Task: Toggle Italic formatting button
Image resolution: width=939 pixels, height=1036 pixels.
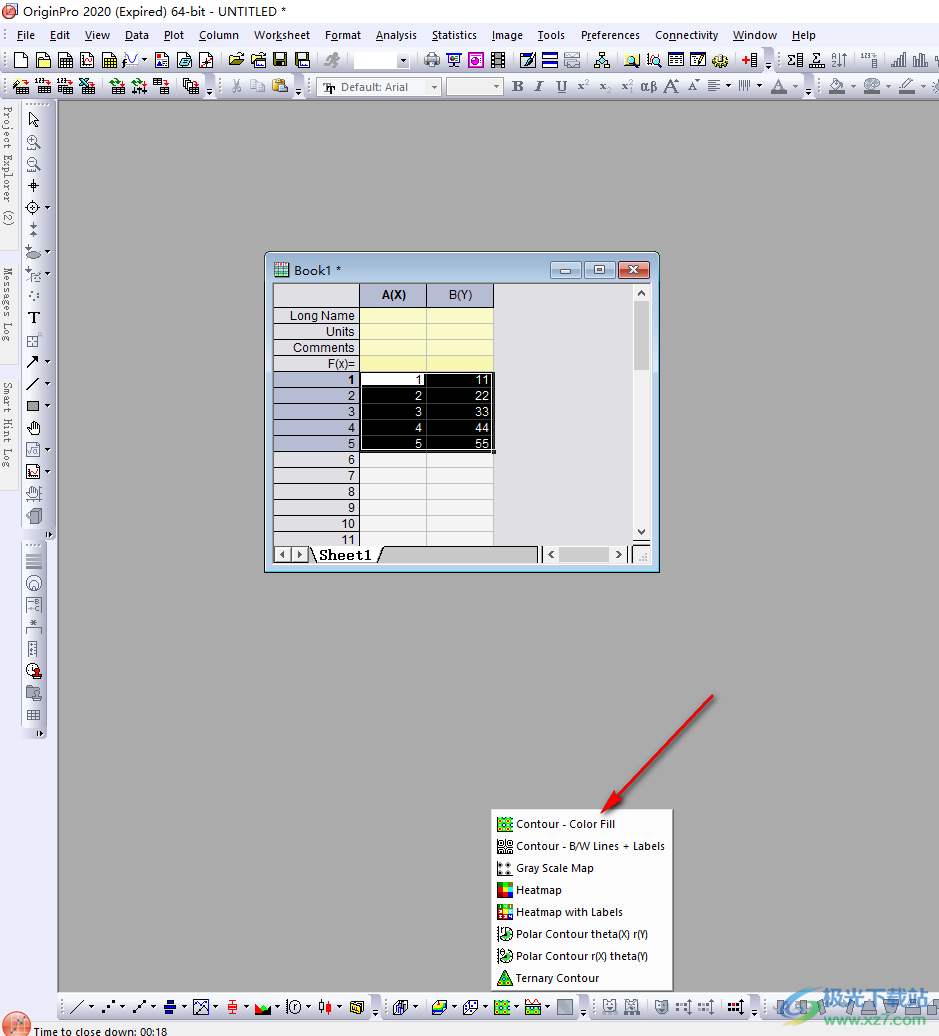Action: (539, 87)
